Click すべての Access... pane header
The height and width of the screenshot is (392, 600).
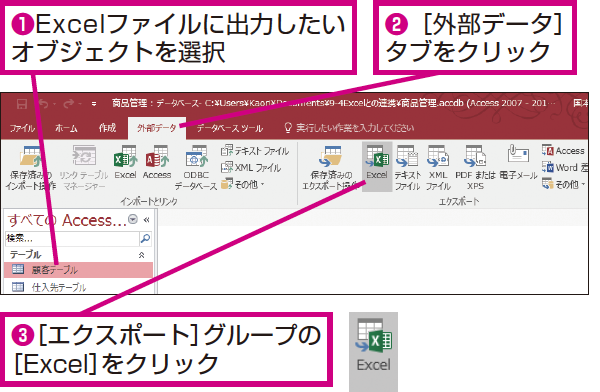coord(67,220)
